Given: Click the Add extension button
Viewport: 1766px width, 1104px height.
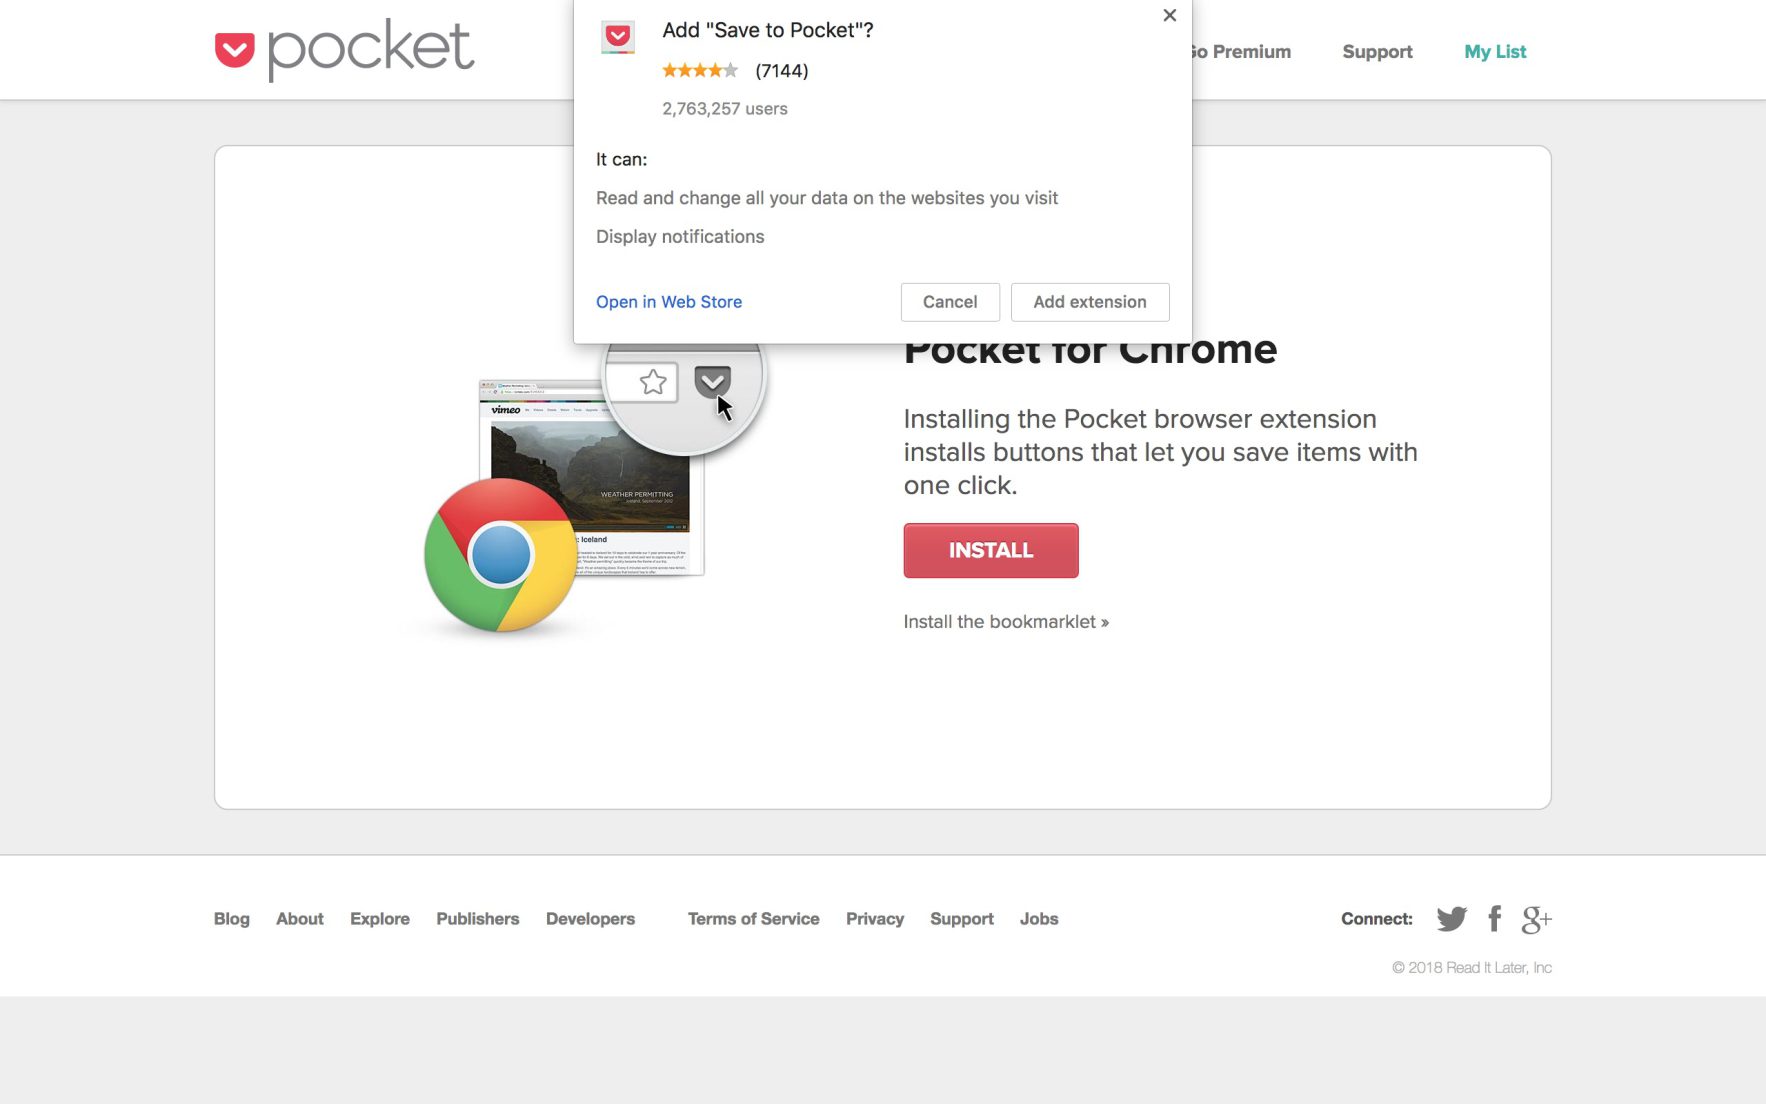Looking at the screenshot, I should tap(1089, 302).
